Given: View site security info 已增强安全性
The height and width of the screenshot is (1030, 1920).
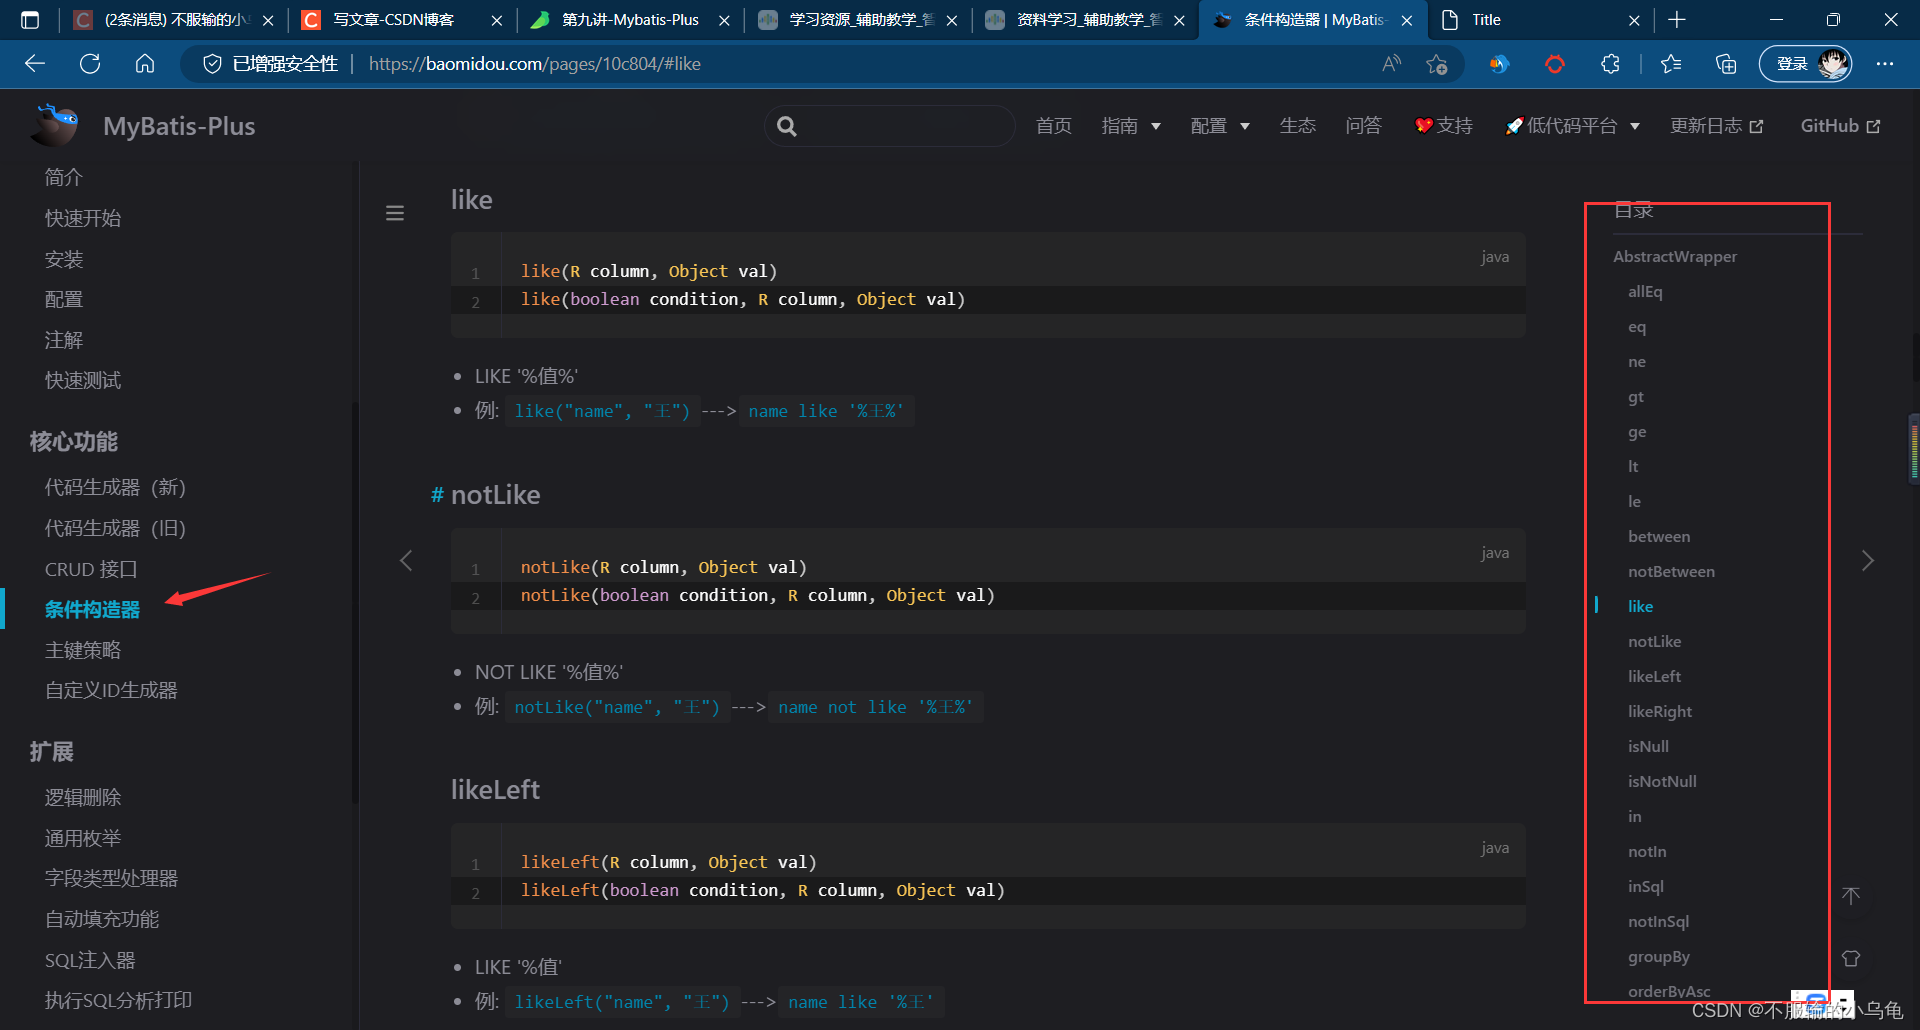Looking at the screenshot, I should point(271,64).
